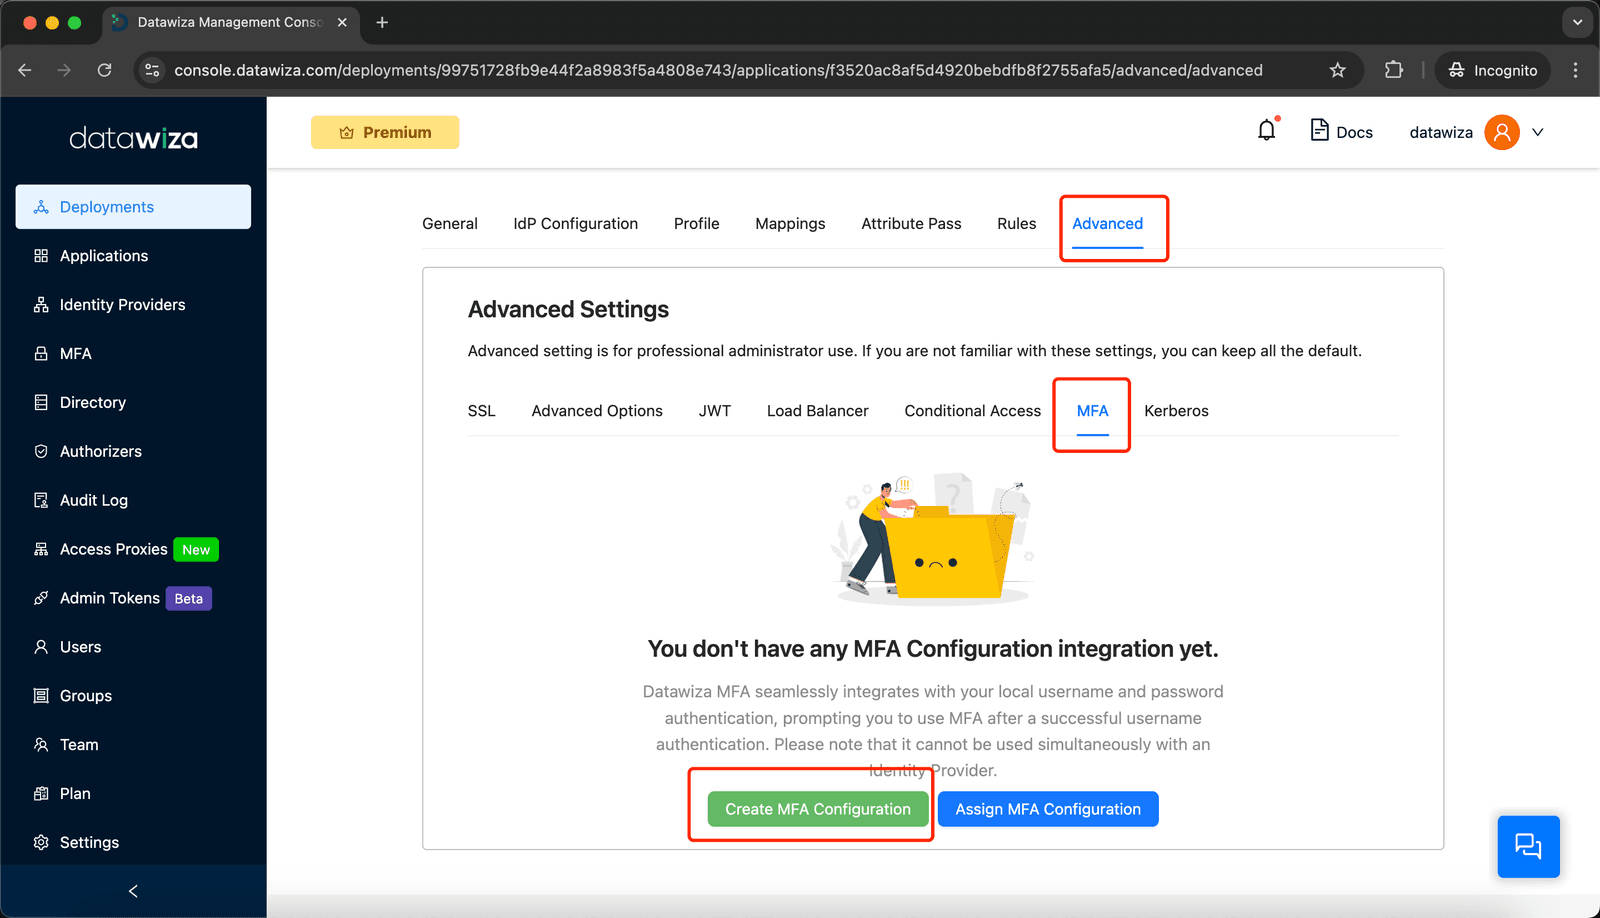Click the Incognito indicator

(1493, 70)
